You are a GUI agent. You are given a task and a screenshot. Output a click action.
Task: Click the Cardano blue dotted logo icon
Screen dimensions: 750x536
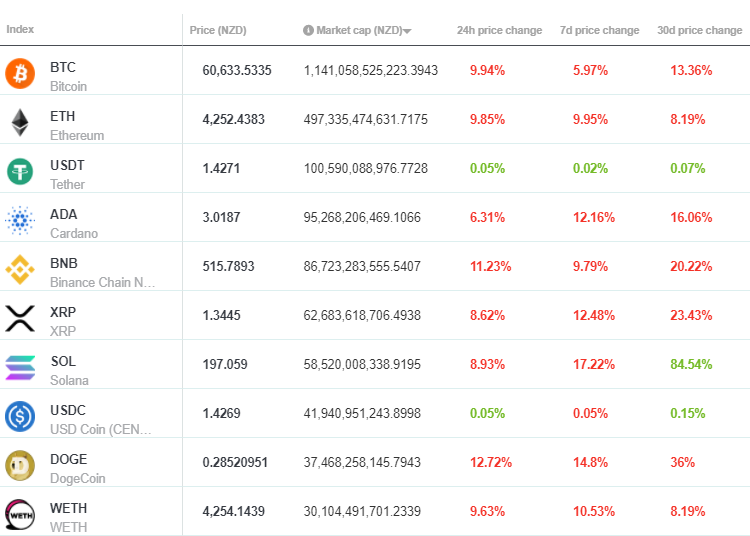20,220
